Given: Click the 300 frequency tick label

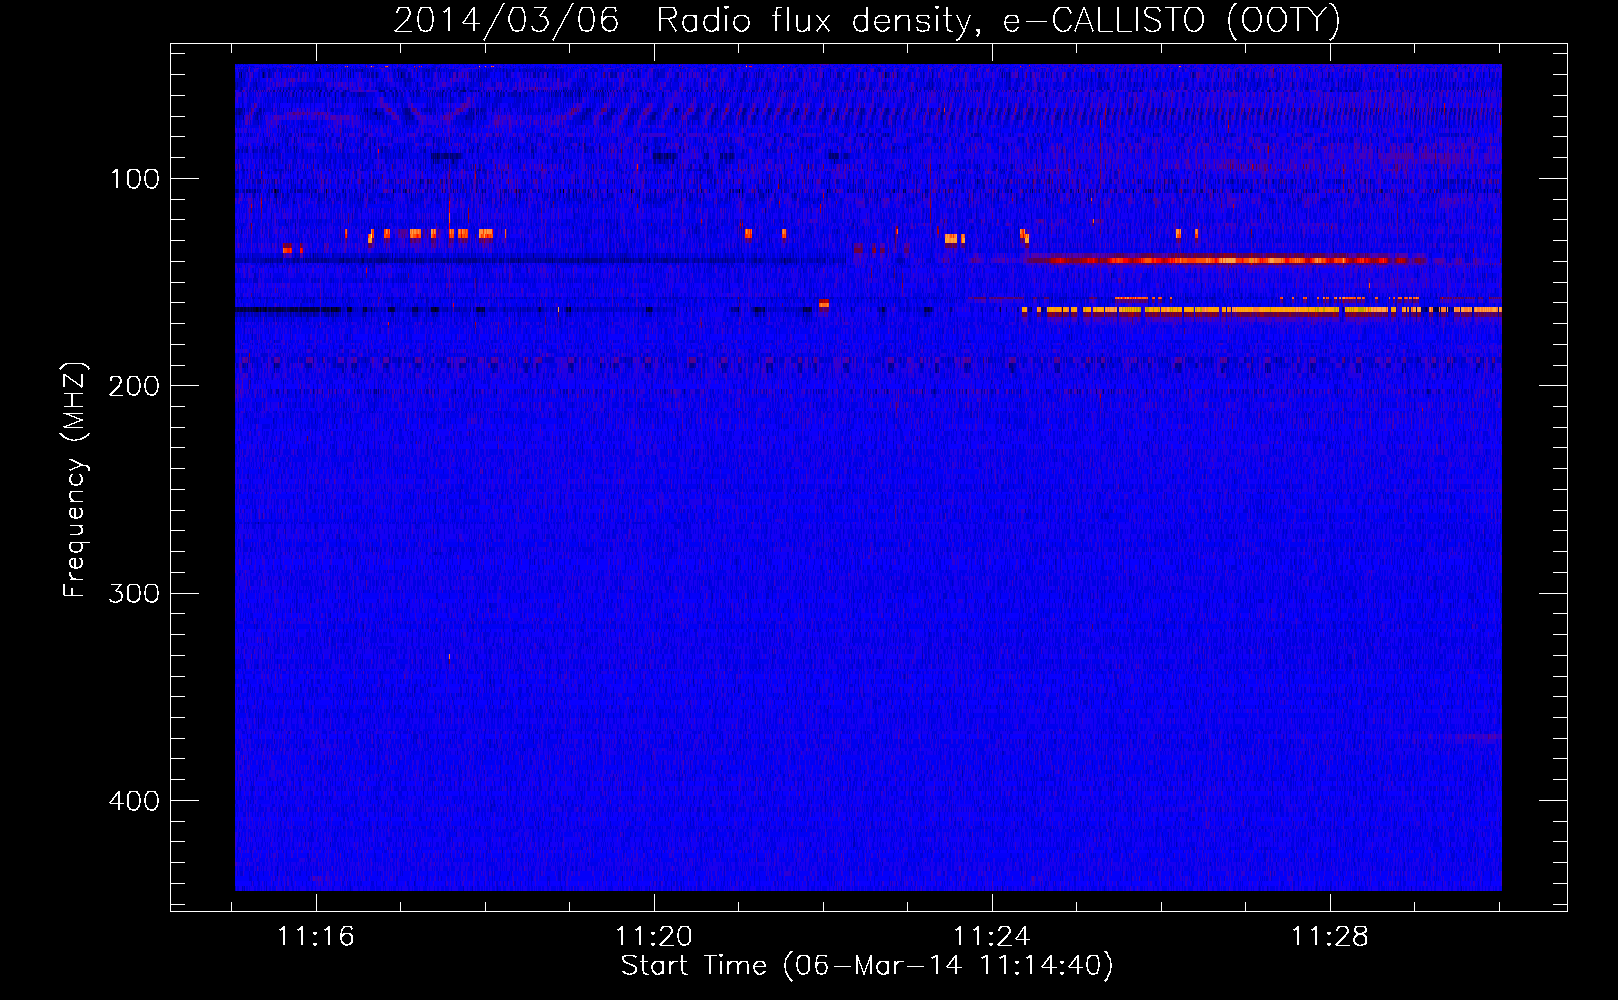Looking at the screenshot, I should [135, 593].
